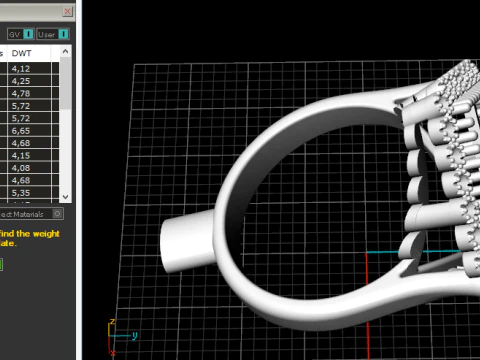Click the table's vertical scrollbar thumb
The width and height of the screenshot is (480, 360).
point(65,83)
